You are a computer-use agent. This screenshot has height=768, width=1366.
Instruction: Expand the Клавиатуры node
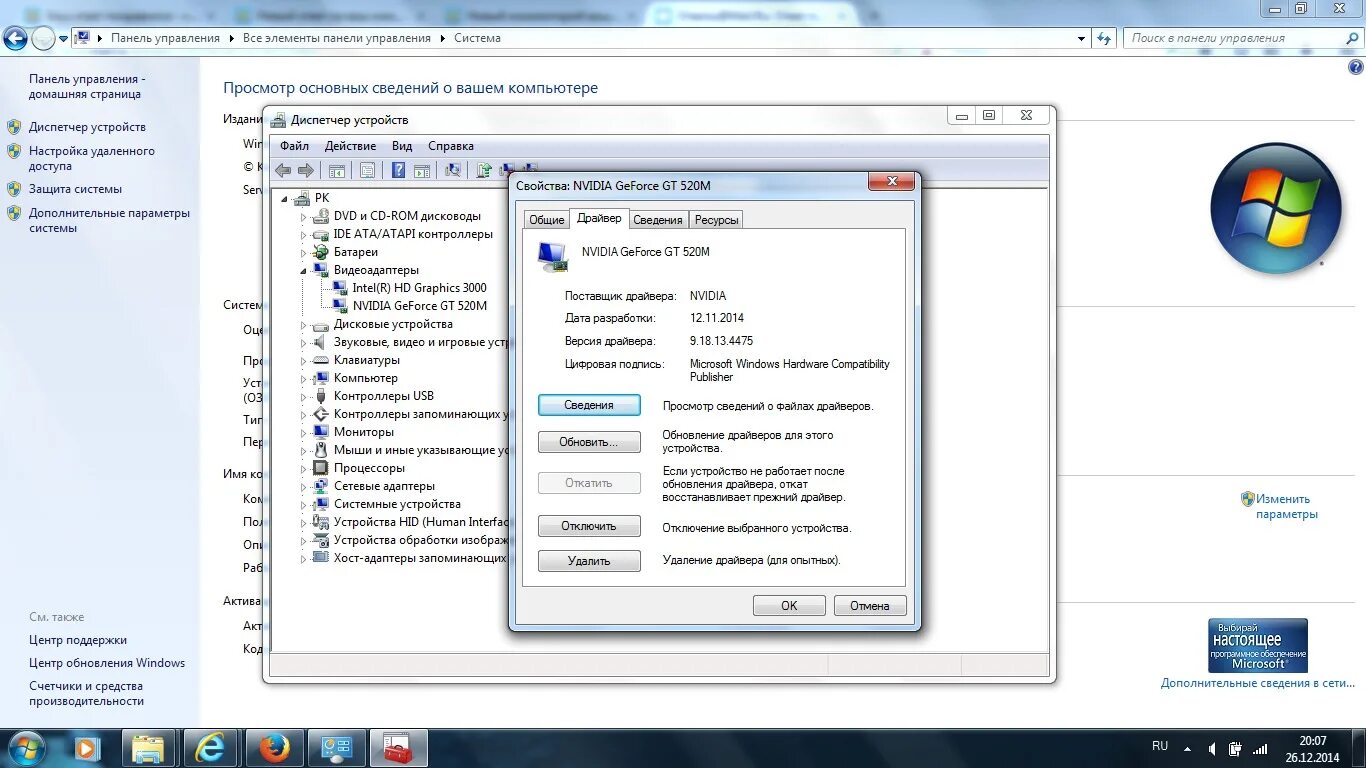tap(304, 360)
